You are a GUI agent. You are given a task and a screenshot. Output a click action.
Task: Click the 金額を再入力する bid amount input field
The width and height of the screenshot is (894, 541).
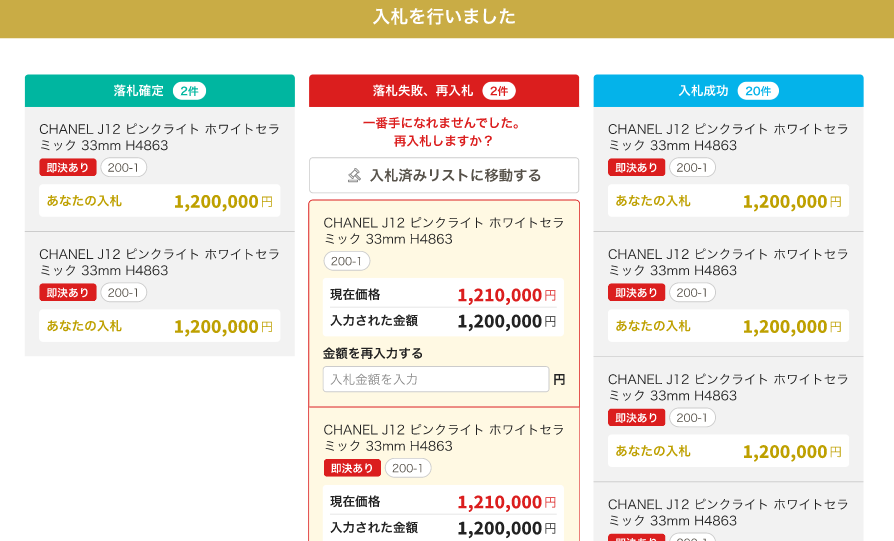[x=436, y=379]
